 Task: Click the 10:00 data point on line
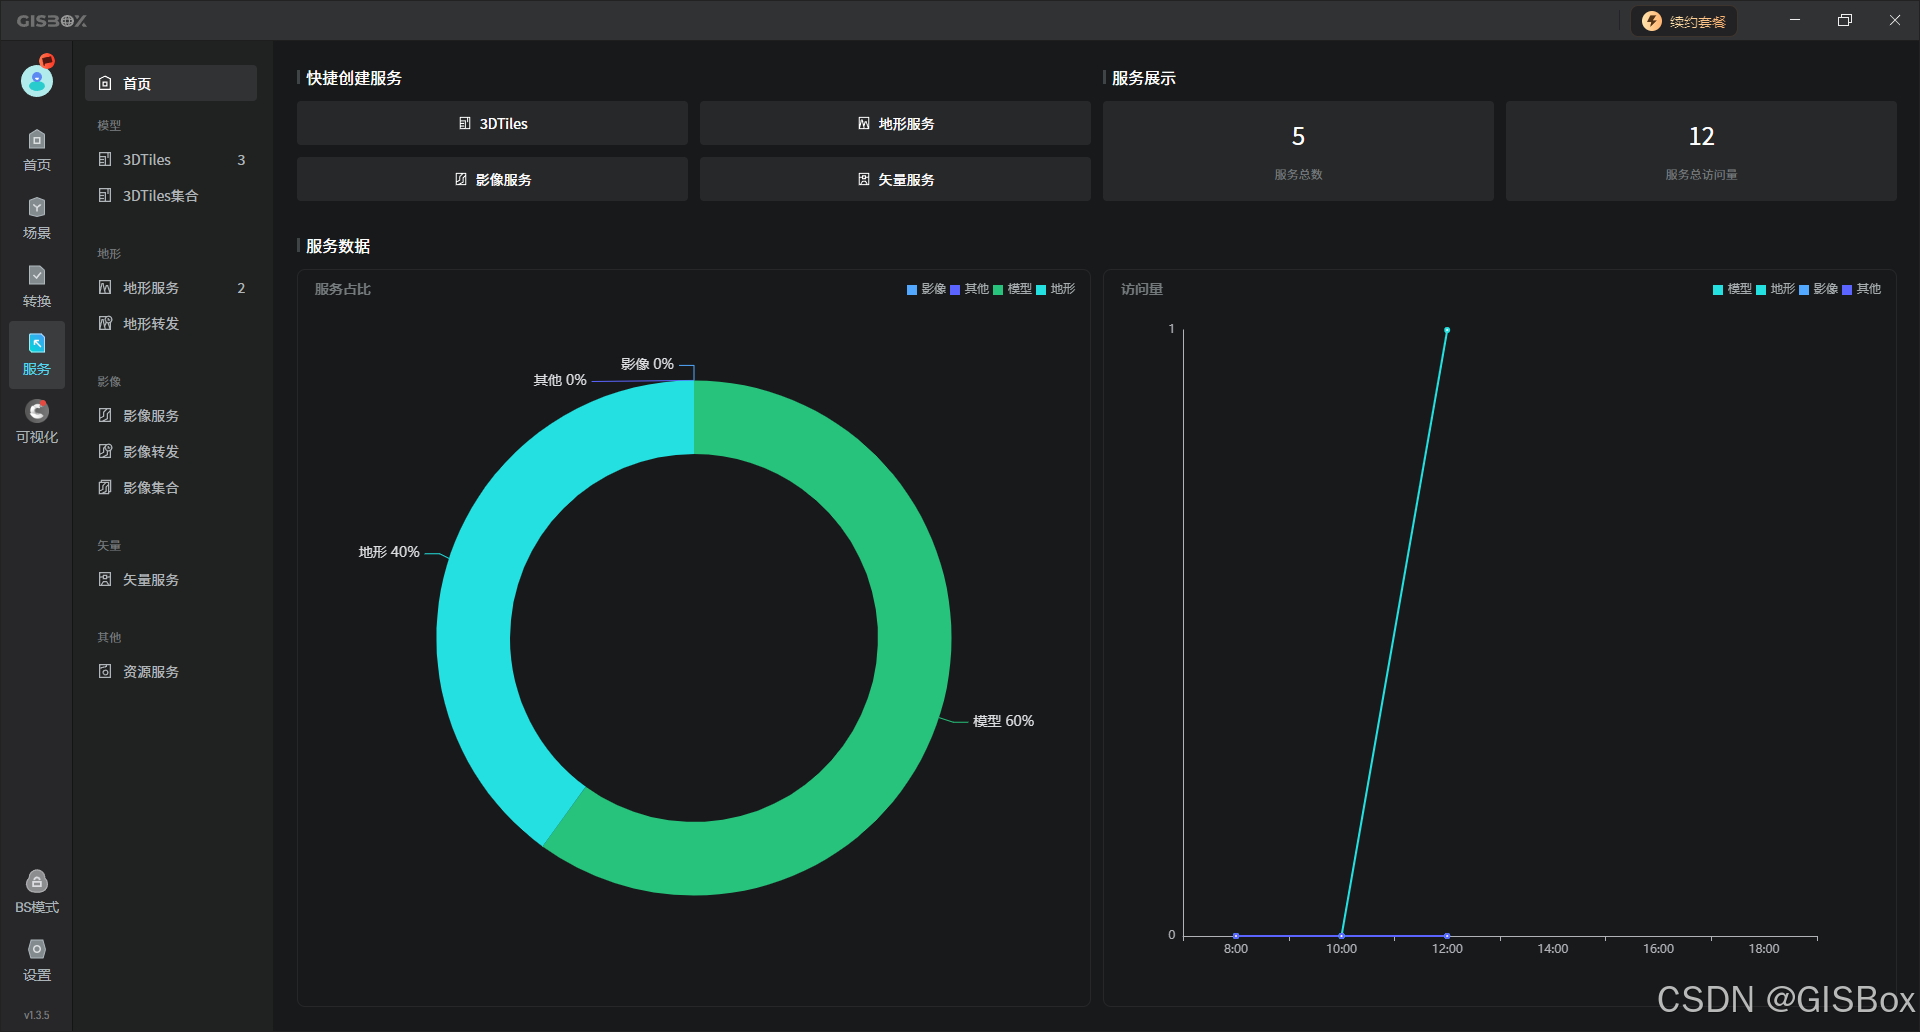[x=1341, y=936]
